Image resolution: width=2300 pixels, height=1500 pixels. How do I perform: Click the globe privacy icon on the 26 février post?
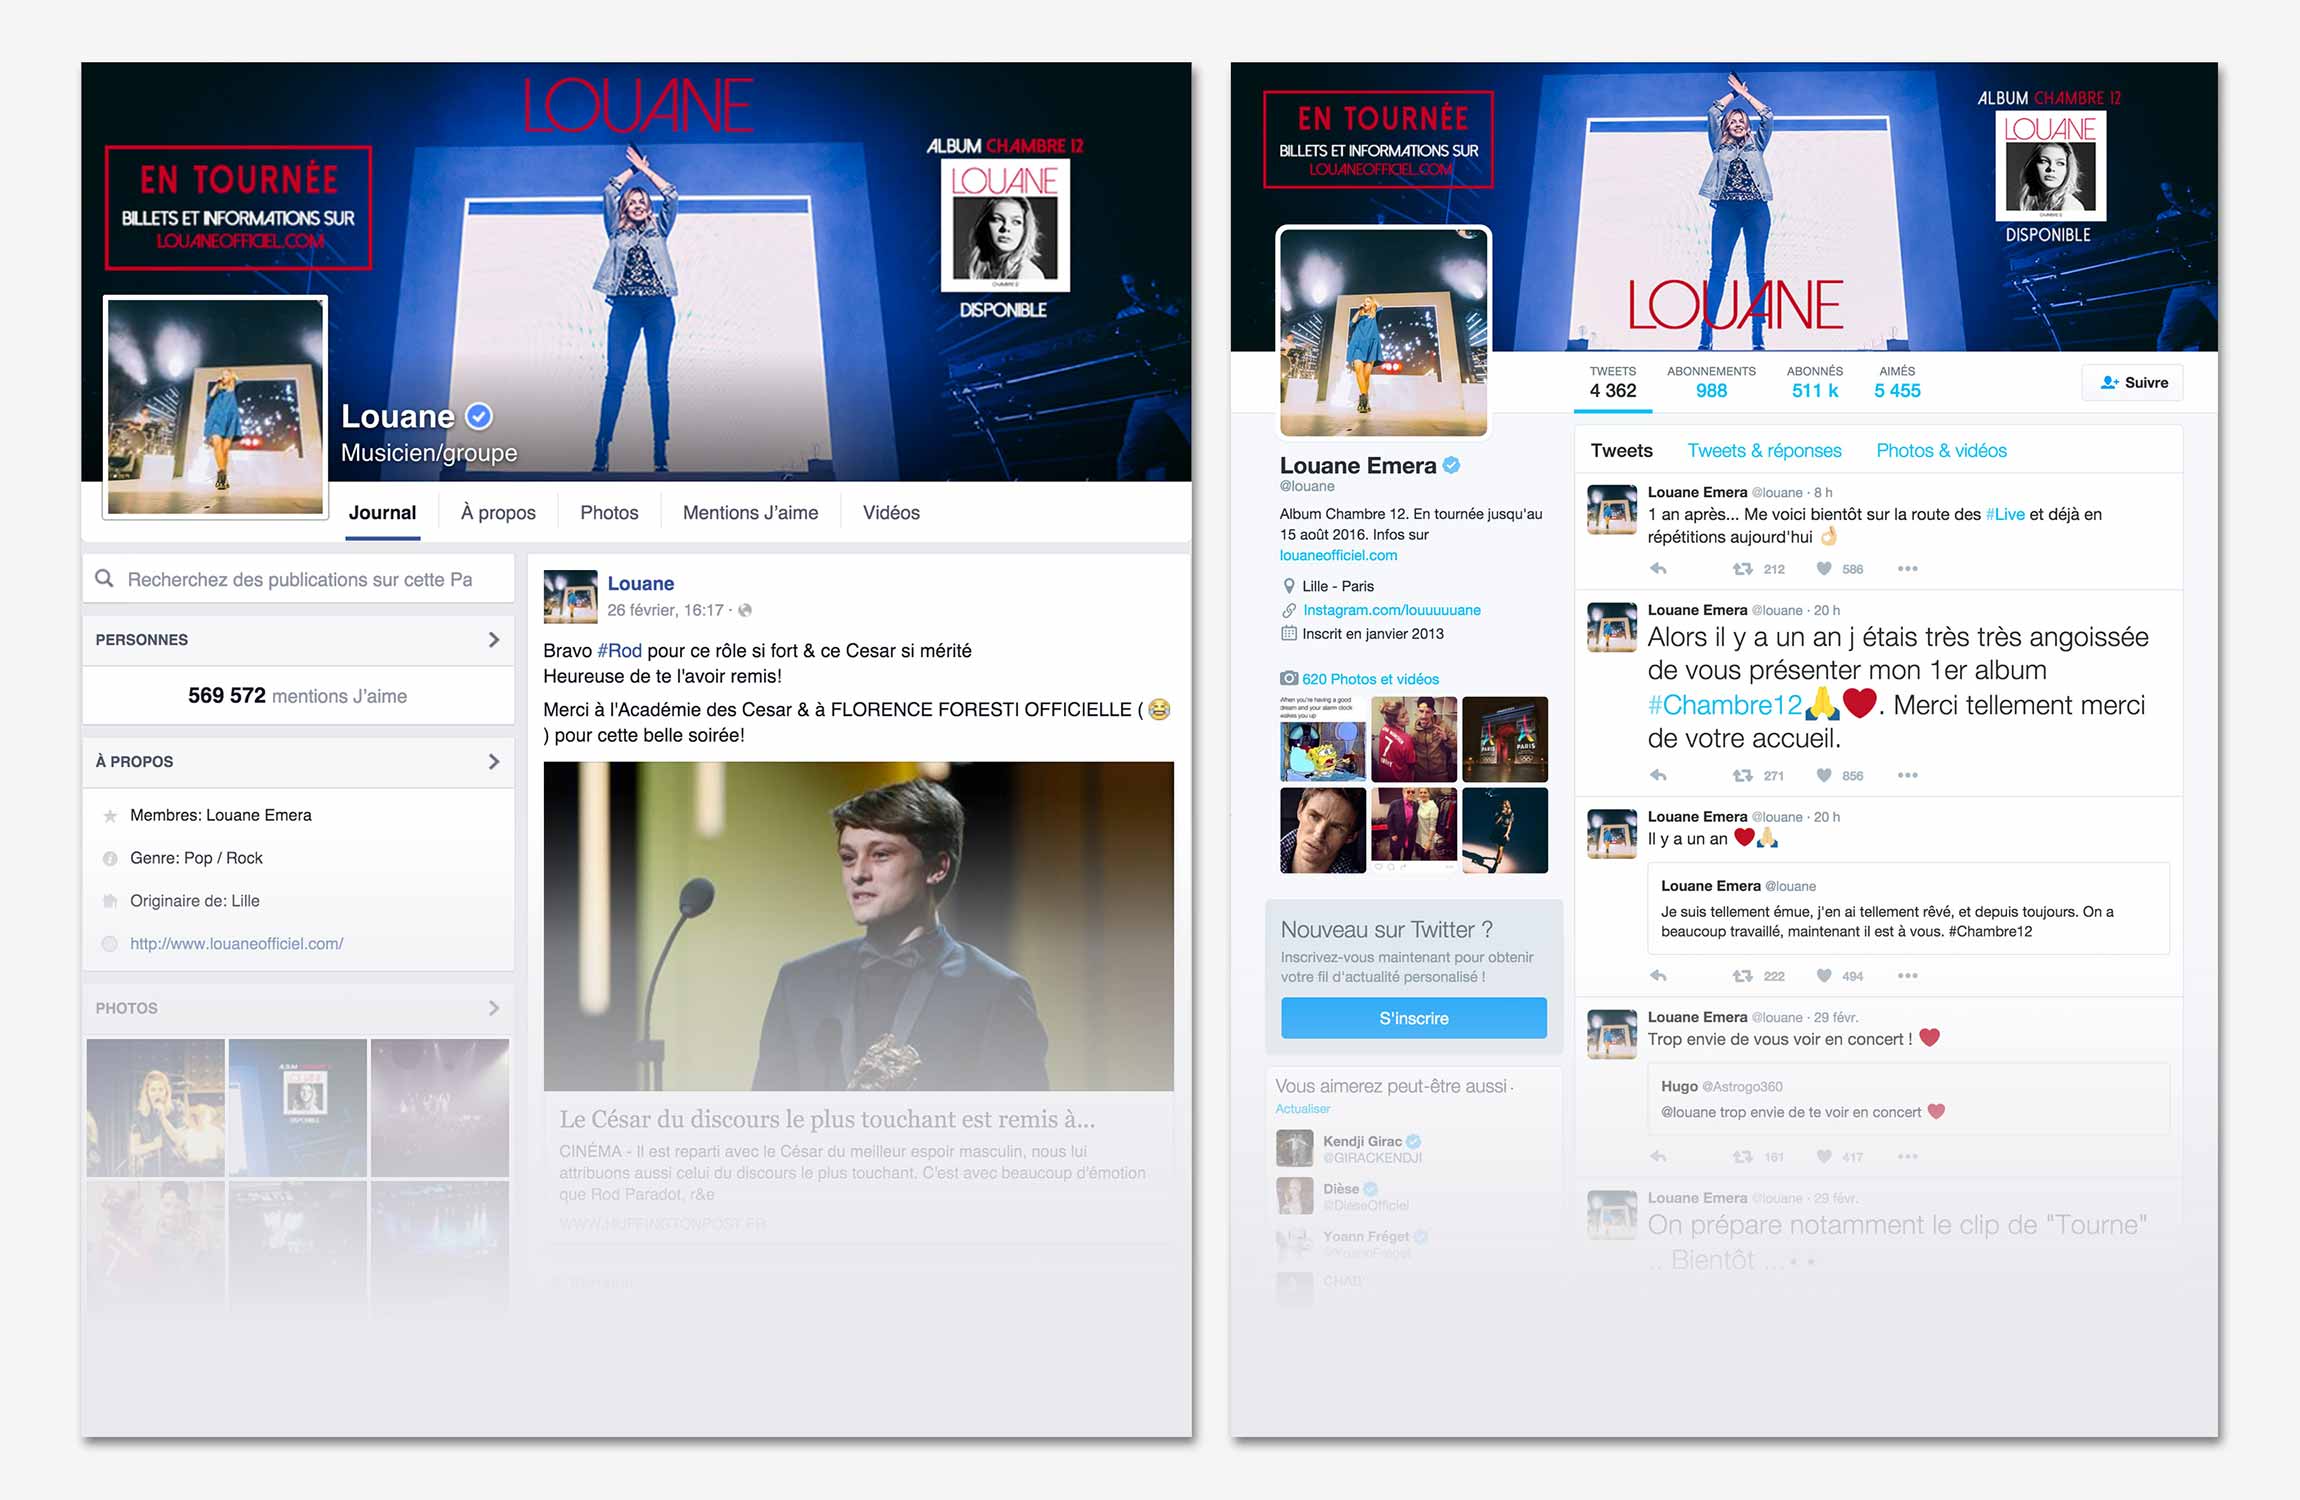[x=745, y=610]
